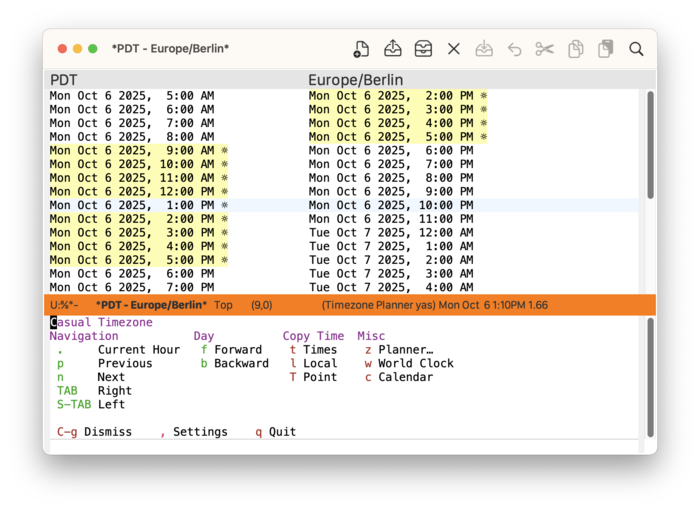This screenshot has width=700, height=511.
Task: Click the lower pane scrollbar thumb
Action: click(650, 378)
